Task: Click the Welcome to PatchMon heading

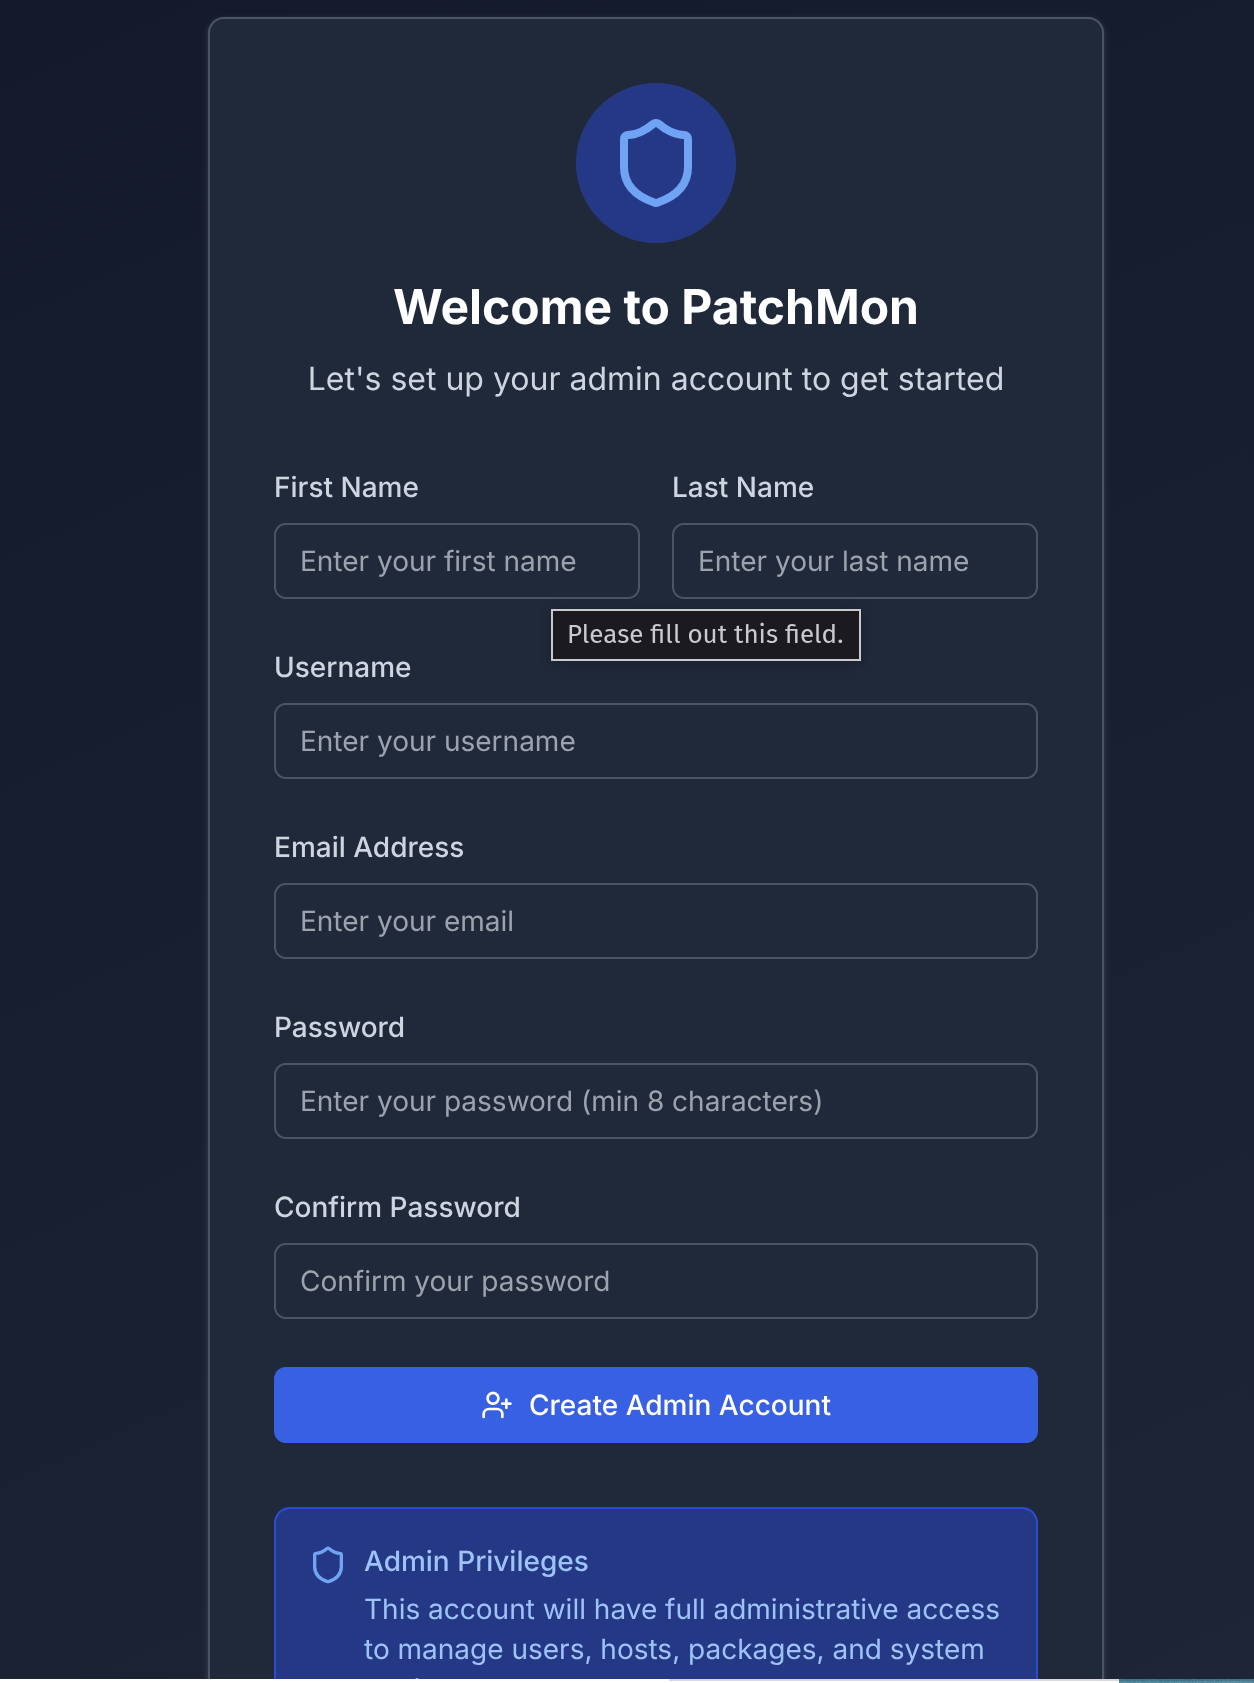Action: (x=655, y=307)
